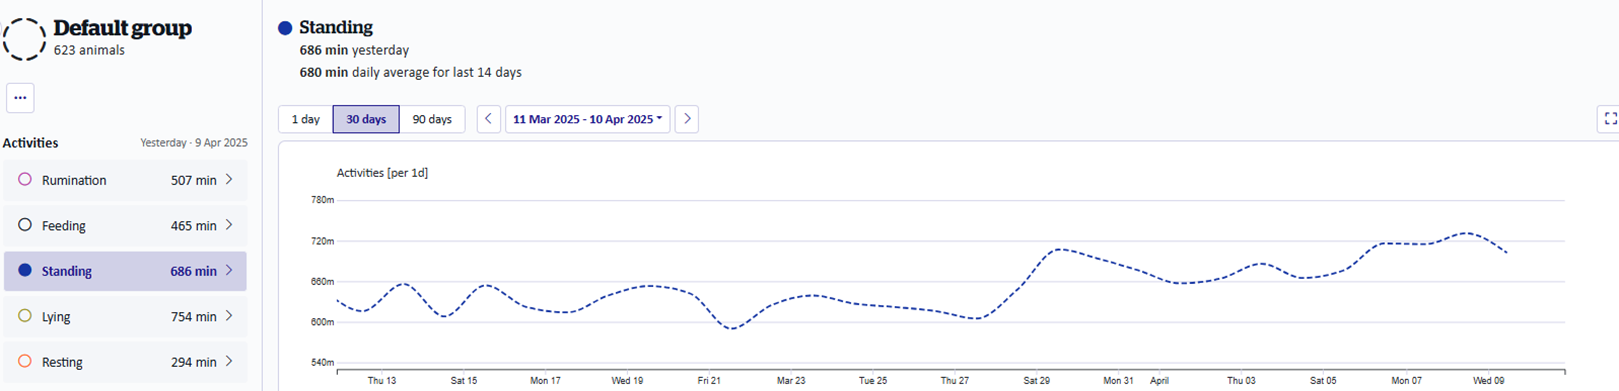This screenshot has height=391, width=1619.
Task: Click the Default group dashed circle icon
Action: coord(24,39)
